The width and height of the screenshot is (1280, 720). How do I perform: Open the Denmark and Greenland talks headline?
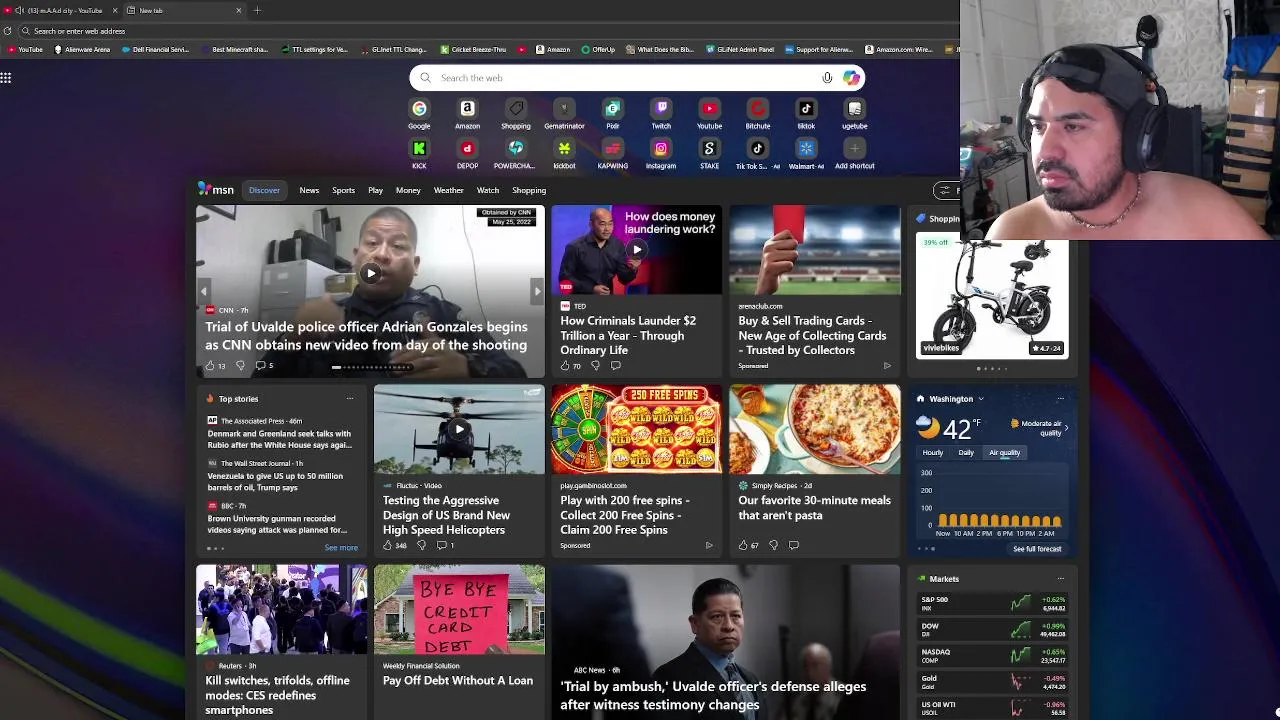click(x=279, y=439)
